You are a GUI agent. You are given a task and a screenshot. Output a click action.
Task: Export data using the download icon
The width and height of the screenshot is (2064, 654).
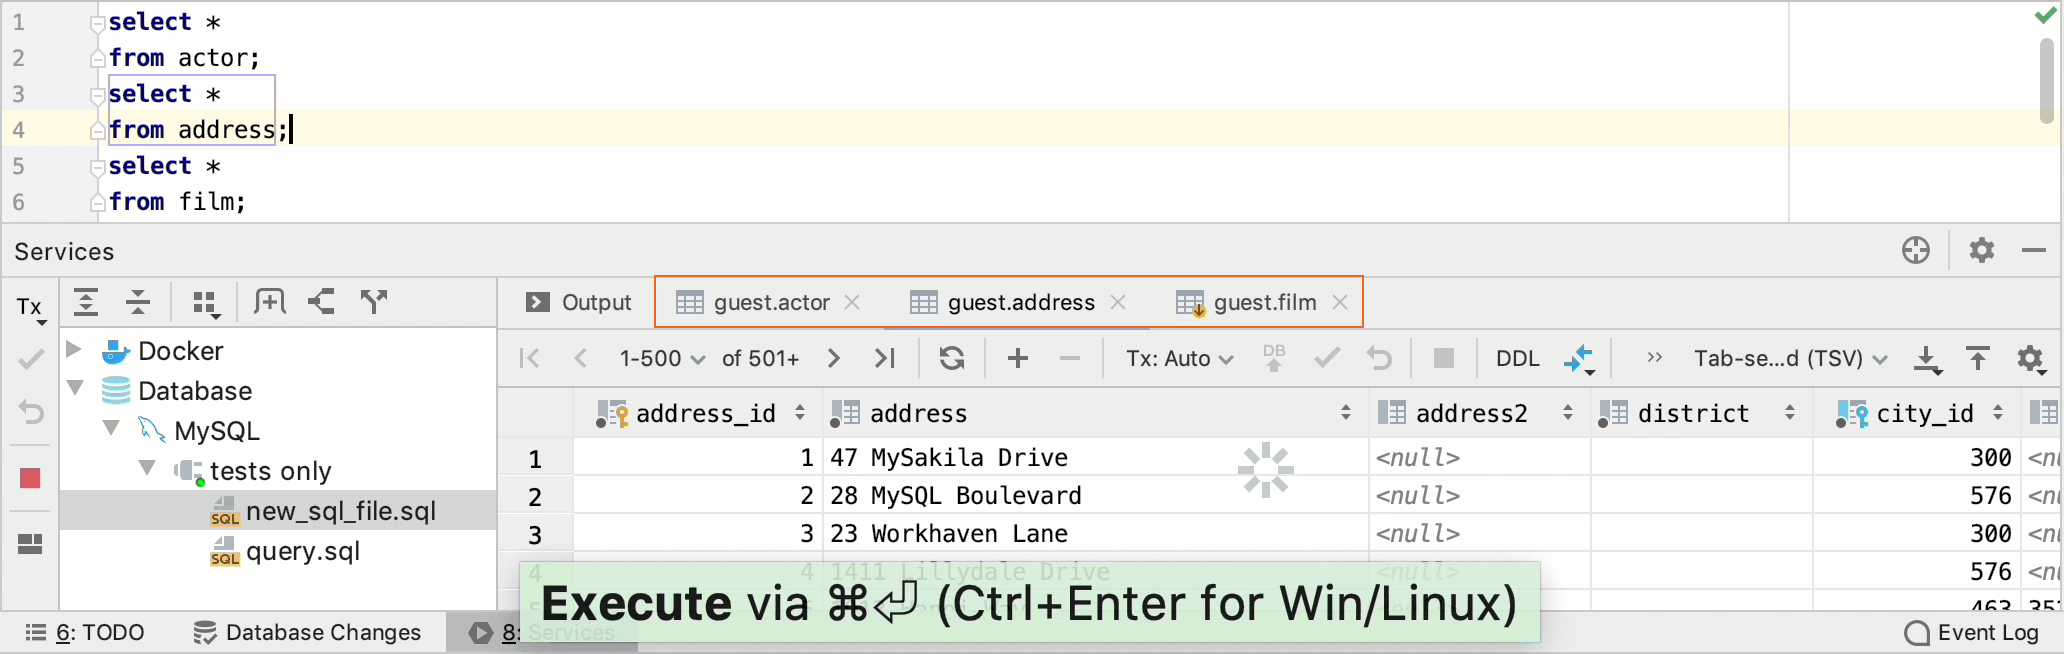(x=1928, y=359)
